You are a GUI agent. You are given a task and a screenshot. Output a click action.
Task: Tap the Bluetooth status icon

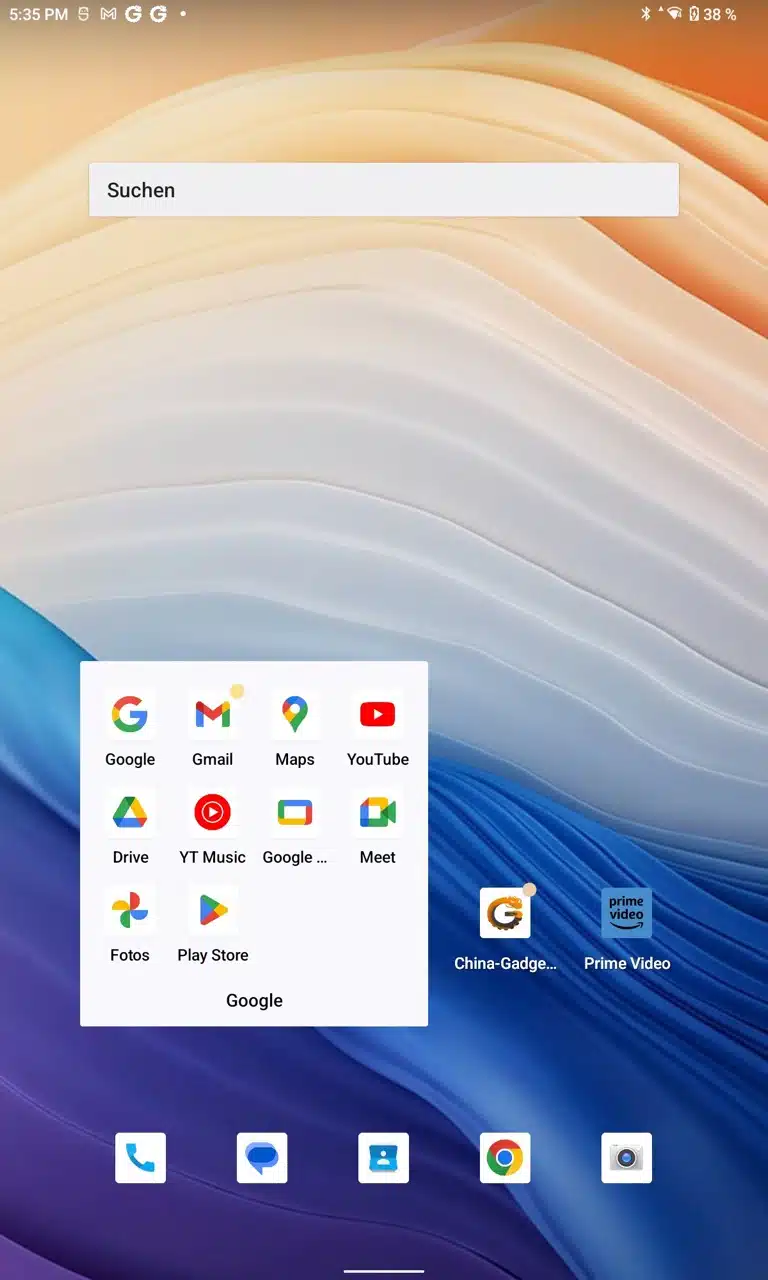coord(646,14)
